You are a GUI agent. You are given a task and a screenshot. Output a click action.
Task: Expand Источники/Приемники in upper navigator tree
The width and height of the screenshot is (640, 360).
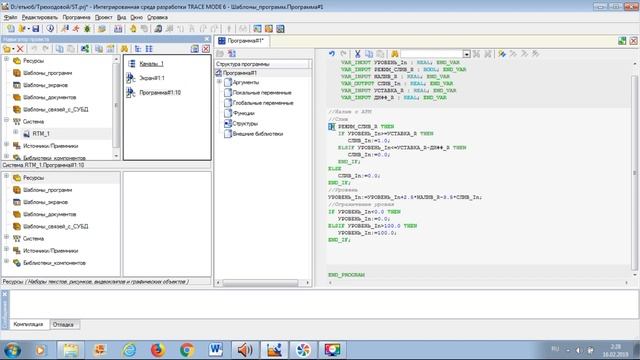tap(7, 144)
